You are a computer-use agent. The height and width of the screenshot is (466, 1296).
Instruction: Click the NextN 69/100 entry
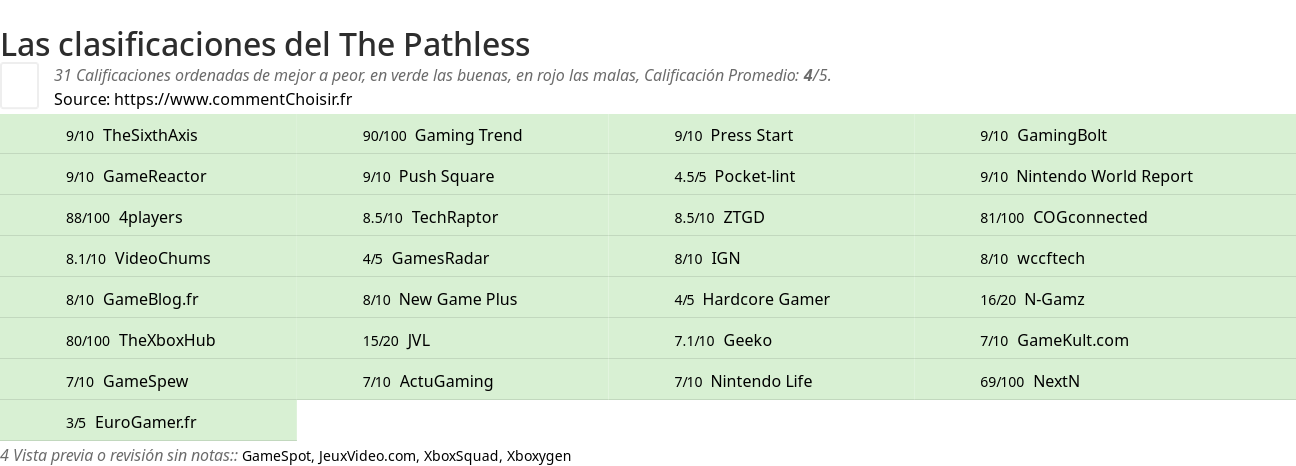pyautogui.click(x=1055, y=381)
